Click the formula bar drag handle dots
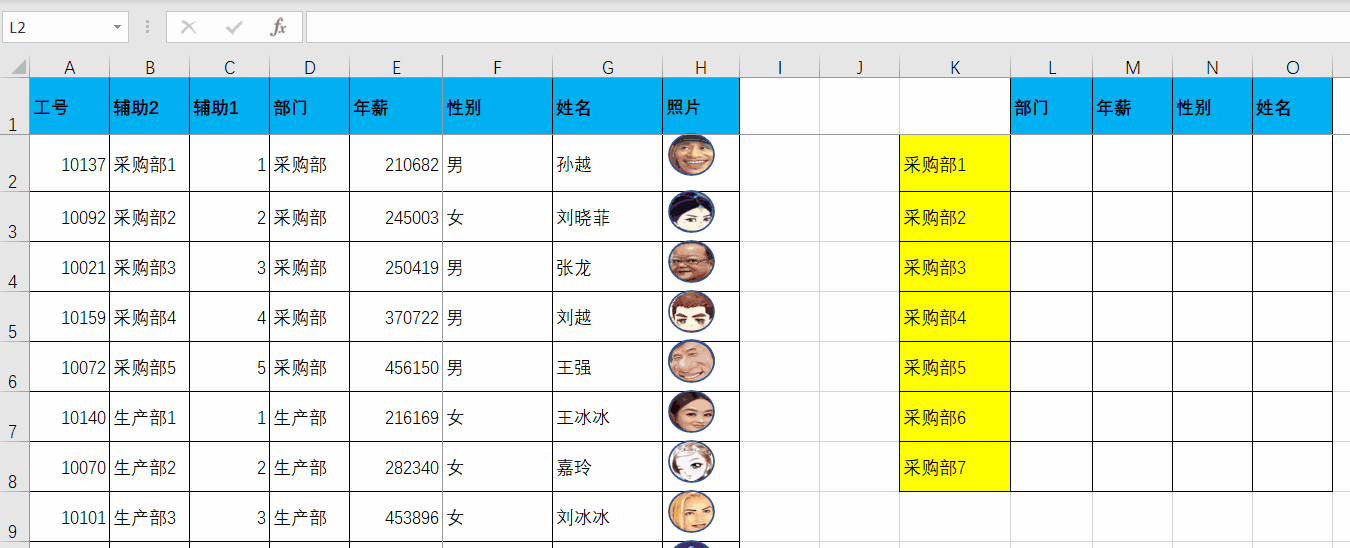This screenshot has height=548, width=1350. click(x=148, y=27)
